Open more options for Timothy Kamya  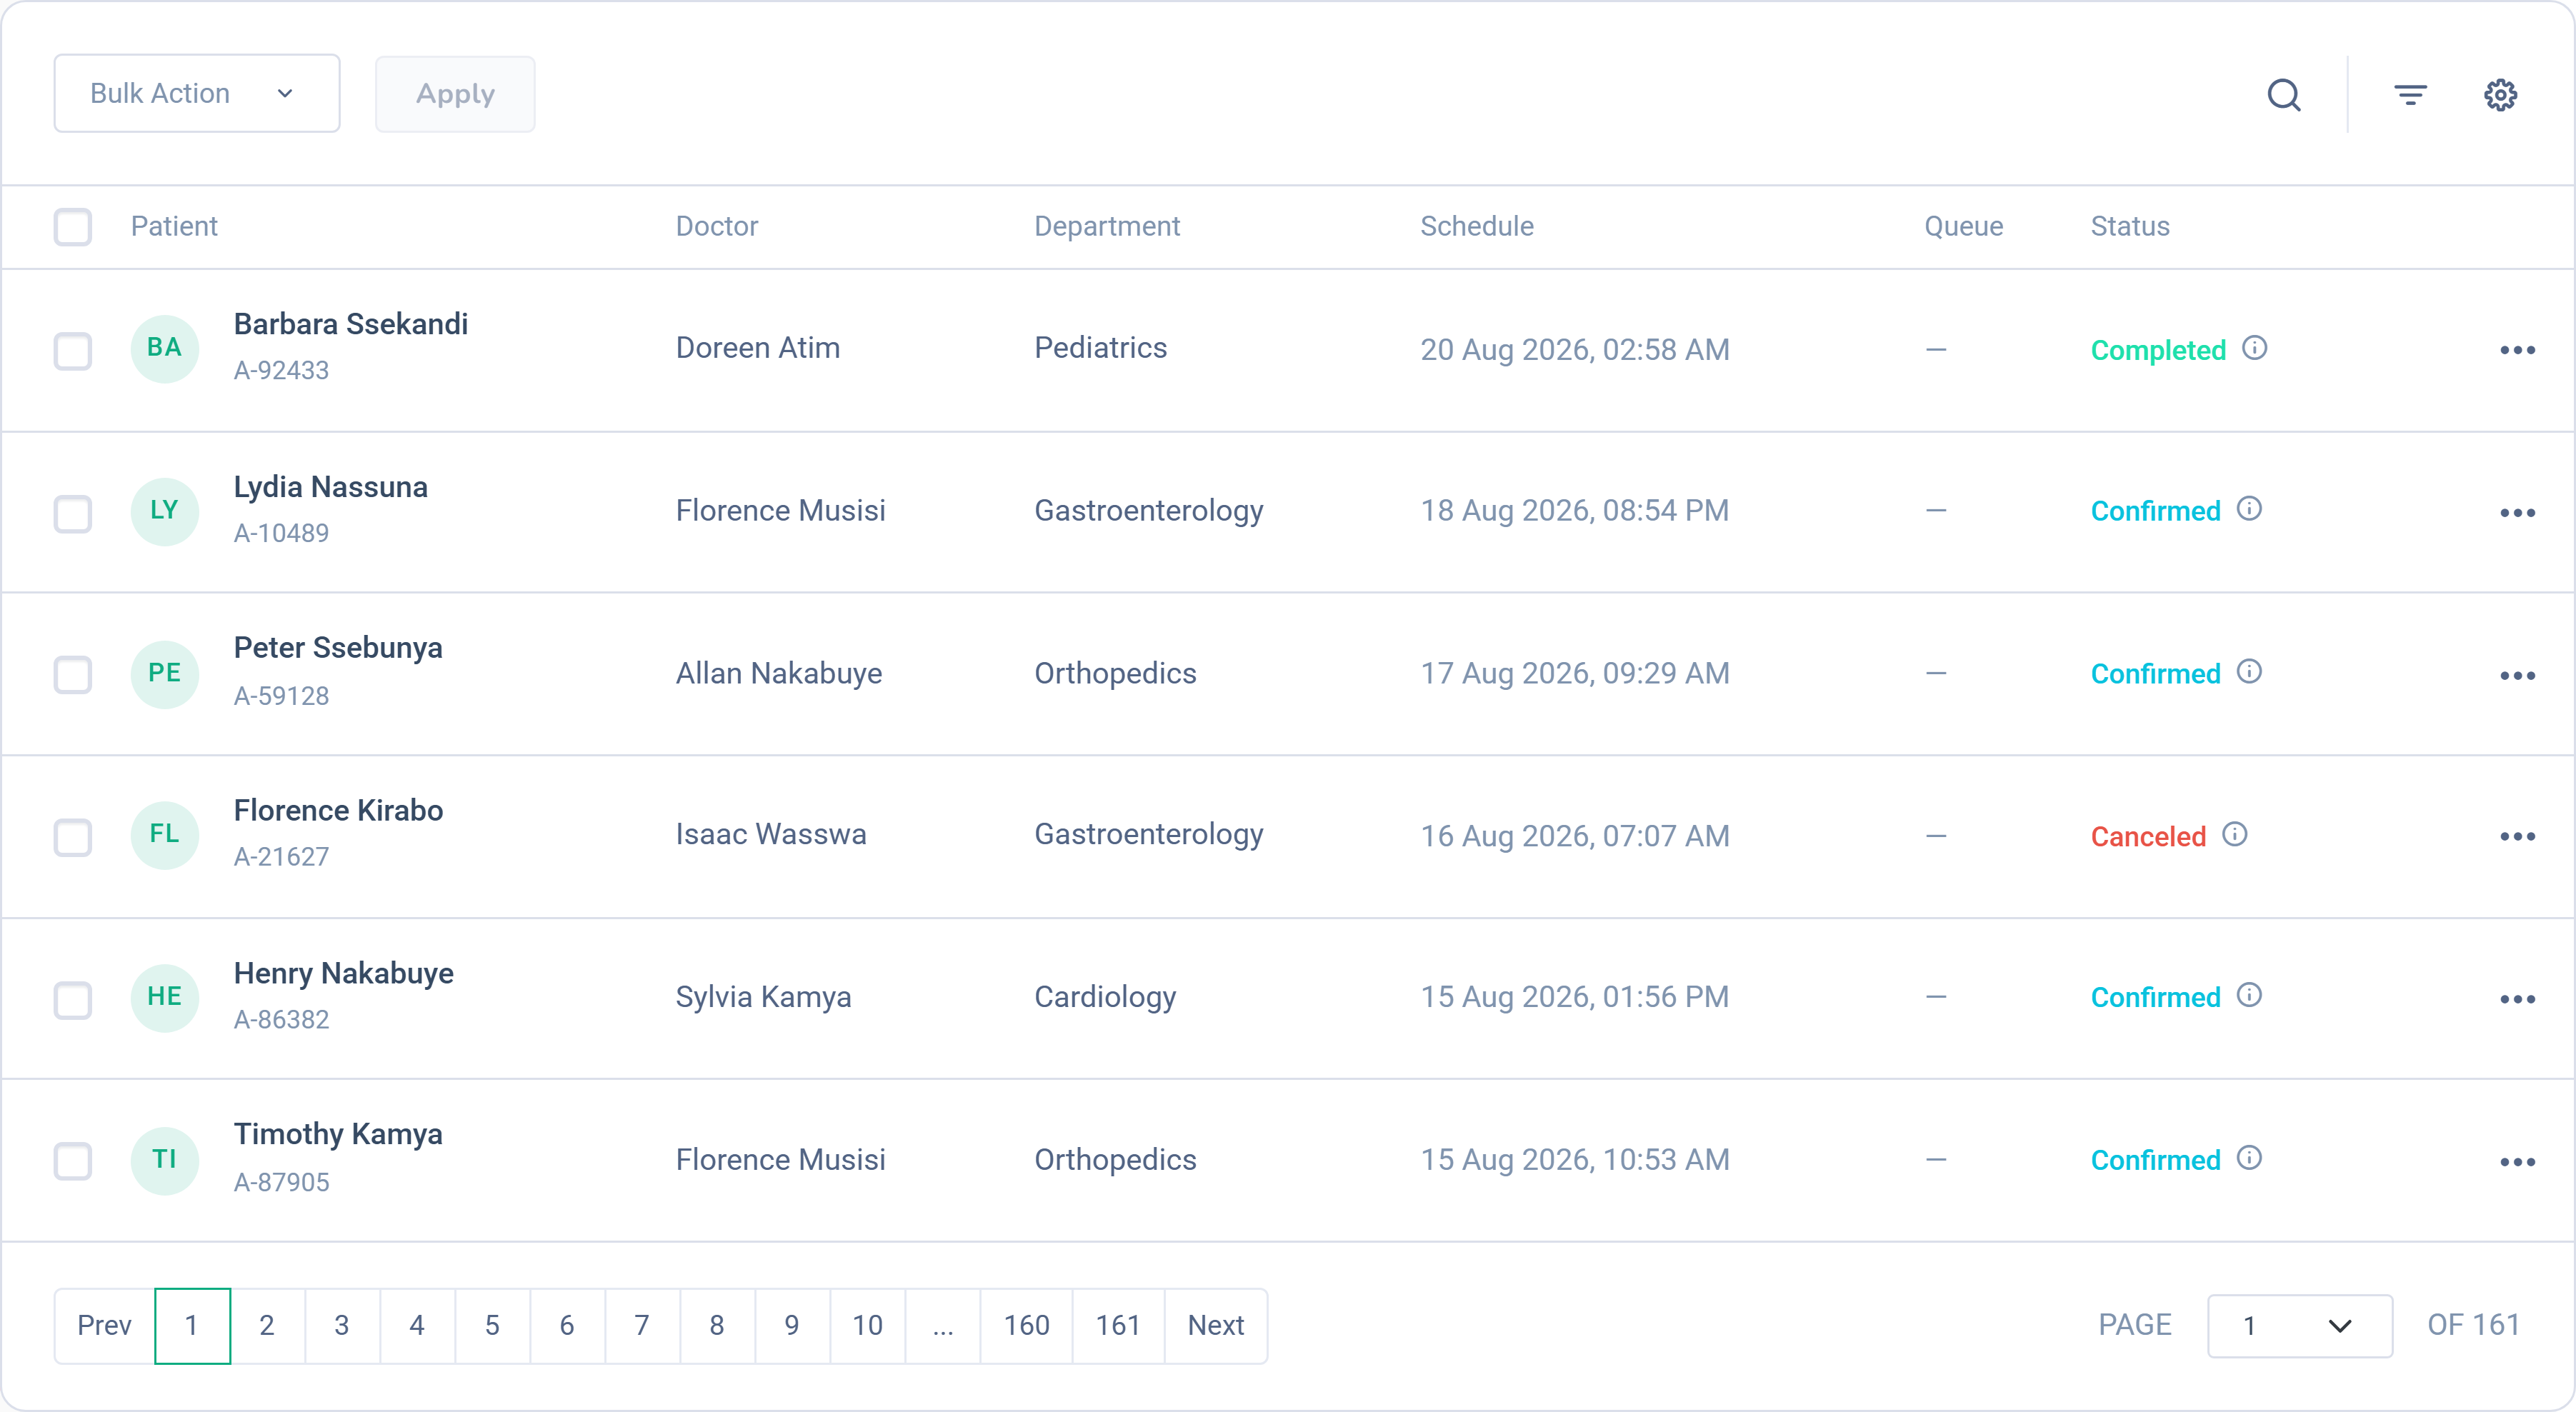(x=2517, y=1162)
